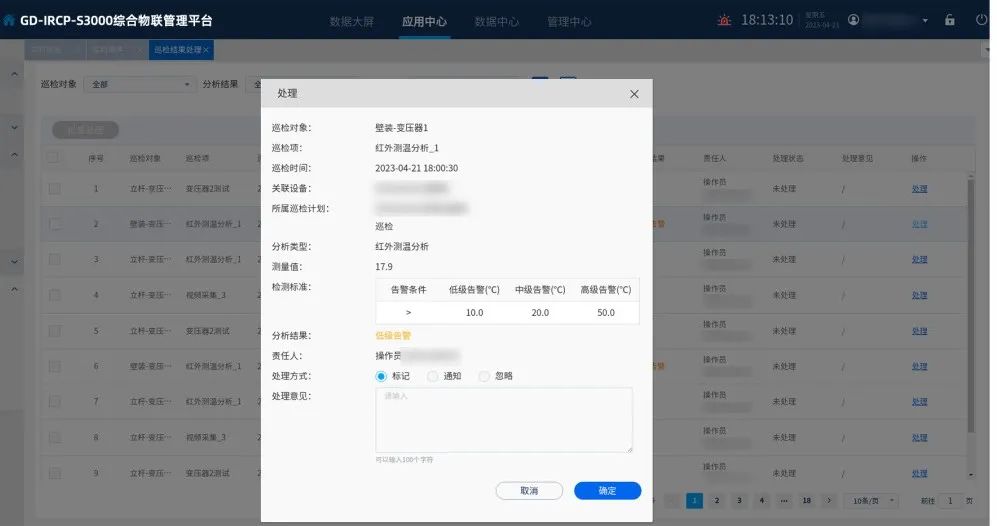Switch to 数据中心 menu
Image resolution: width=997 pixels, height=526 pixels.
click(x=496, y=21)
